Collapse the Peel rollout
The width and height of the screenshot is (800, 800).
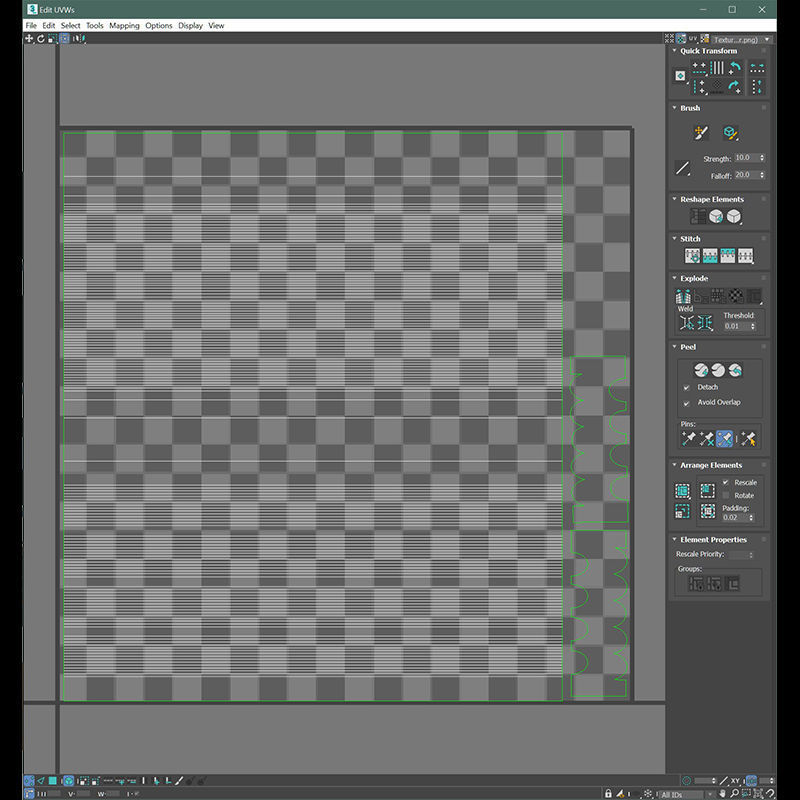pos(674,346)
